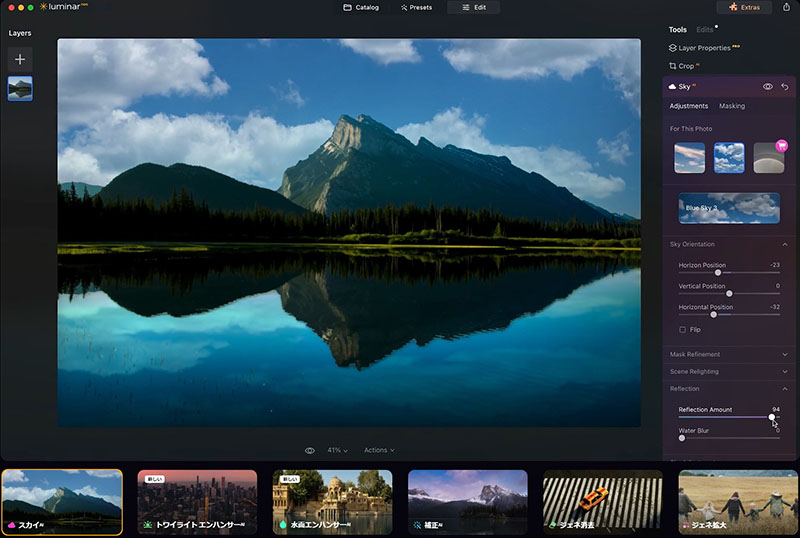Switch to the Tools panel tab

point(678,30)
